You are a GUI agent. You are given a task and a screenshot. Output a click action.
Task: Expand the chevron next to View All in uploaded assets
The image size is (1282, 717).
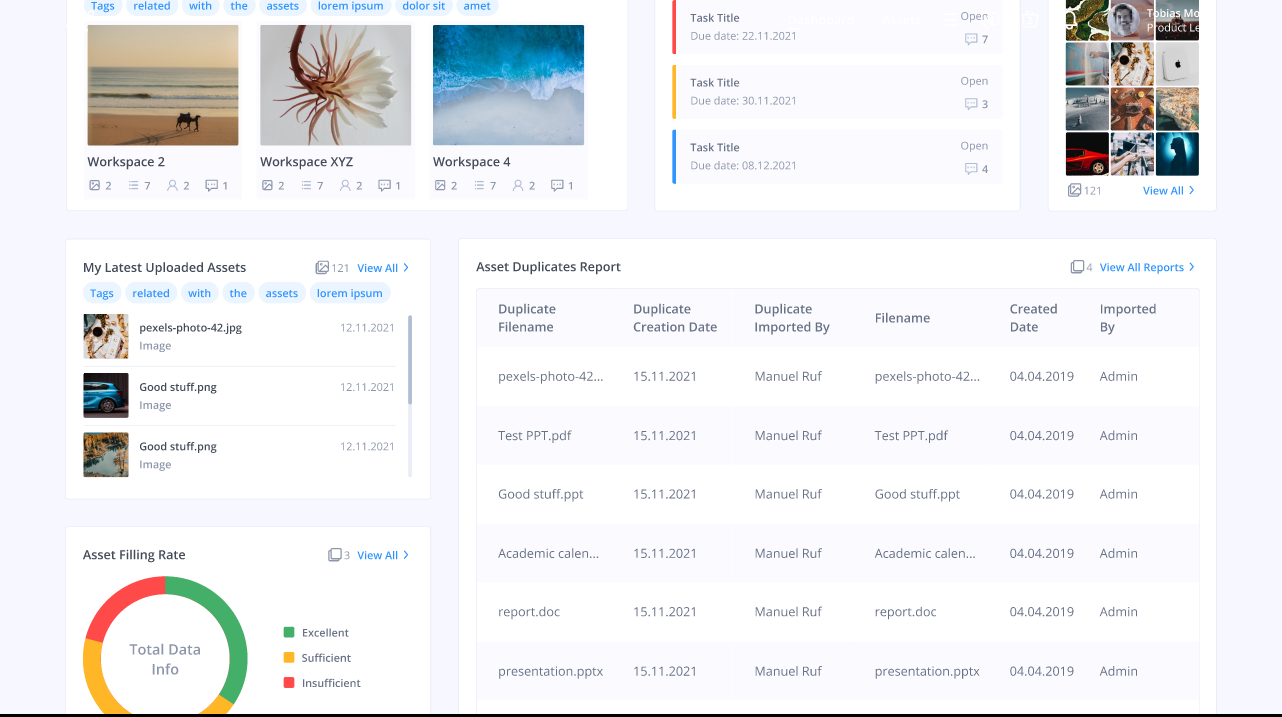pyautogui.click(x=405, y=267)
